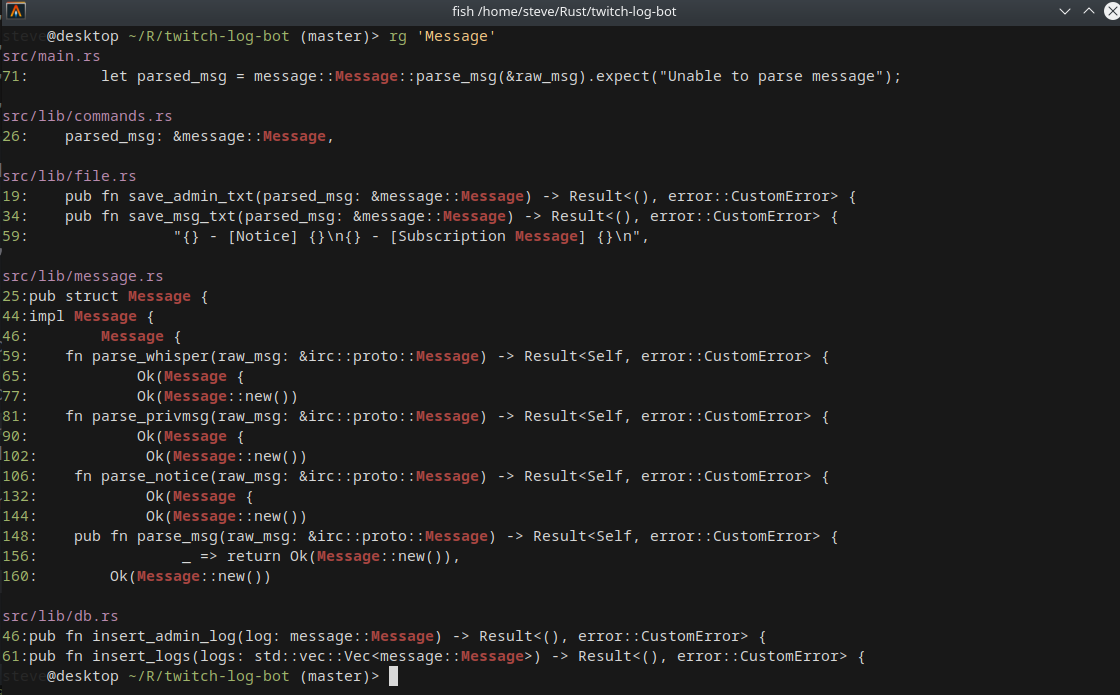Viewport: 1120px width, 695px height.
Task: Click the Alacritty app icon in title bar
Action: [16, 11]
